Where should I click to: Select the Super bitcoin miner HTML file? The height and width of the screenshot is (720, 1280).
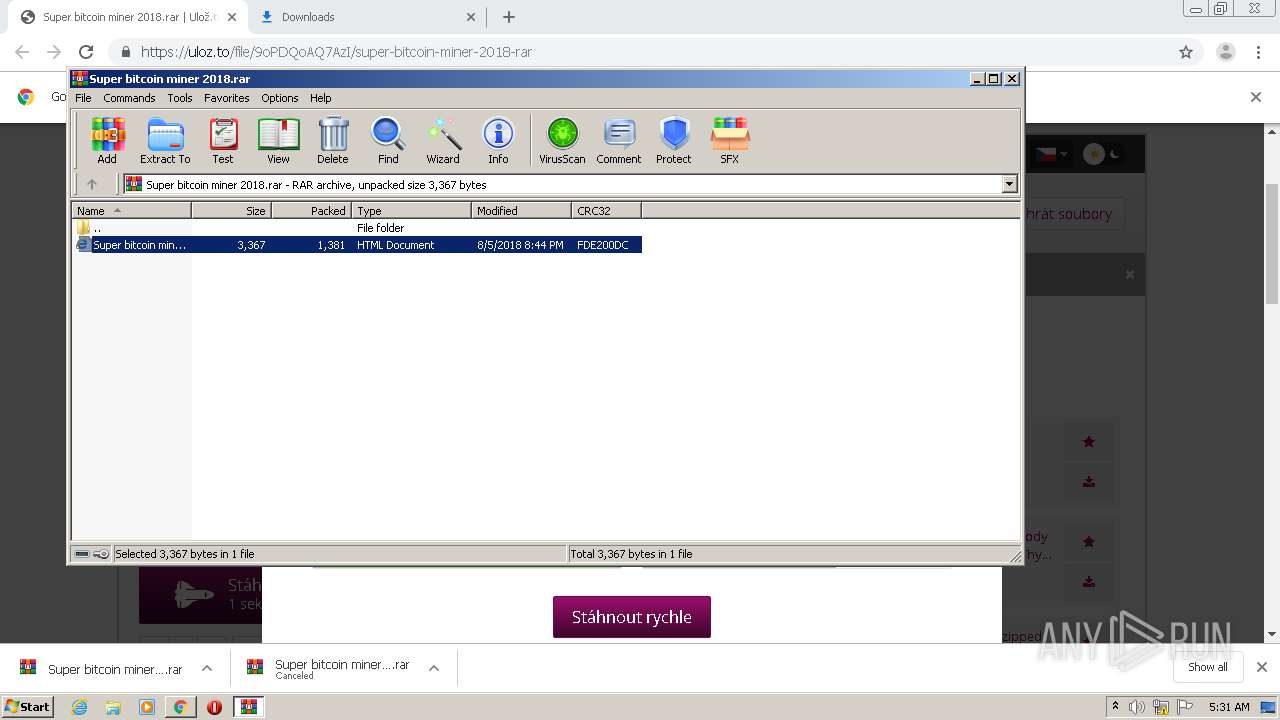(x=357, y=245)
